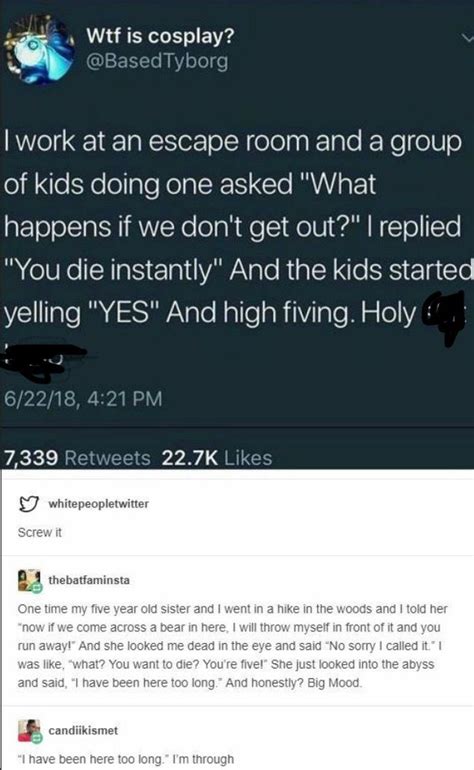474x770 pixels.
Task: Click the candiikismet avatar picture
Action: click(x=29, y=730)
